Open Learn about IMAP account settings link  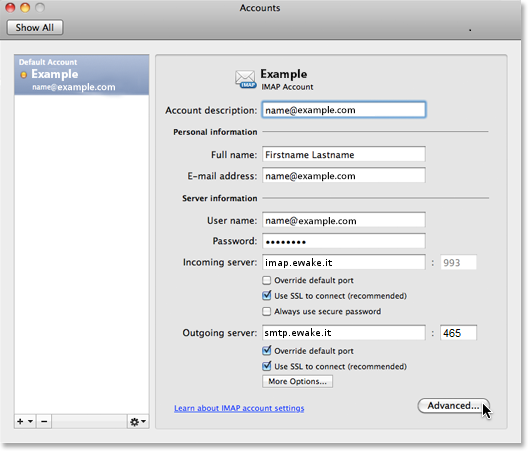coord(239,408)
